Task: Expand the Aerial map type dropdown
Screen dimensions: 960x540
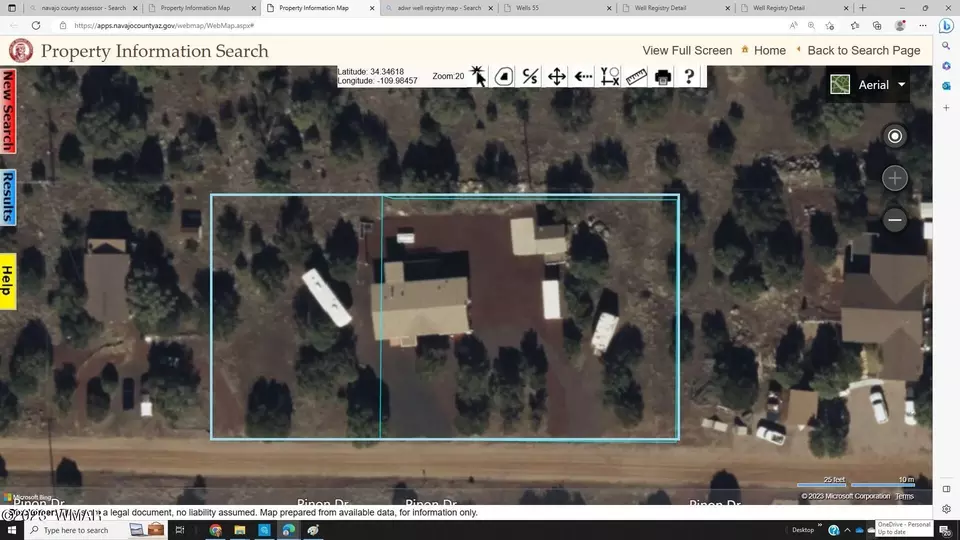Action: tap(869, 85)
